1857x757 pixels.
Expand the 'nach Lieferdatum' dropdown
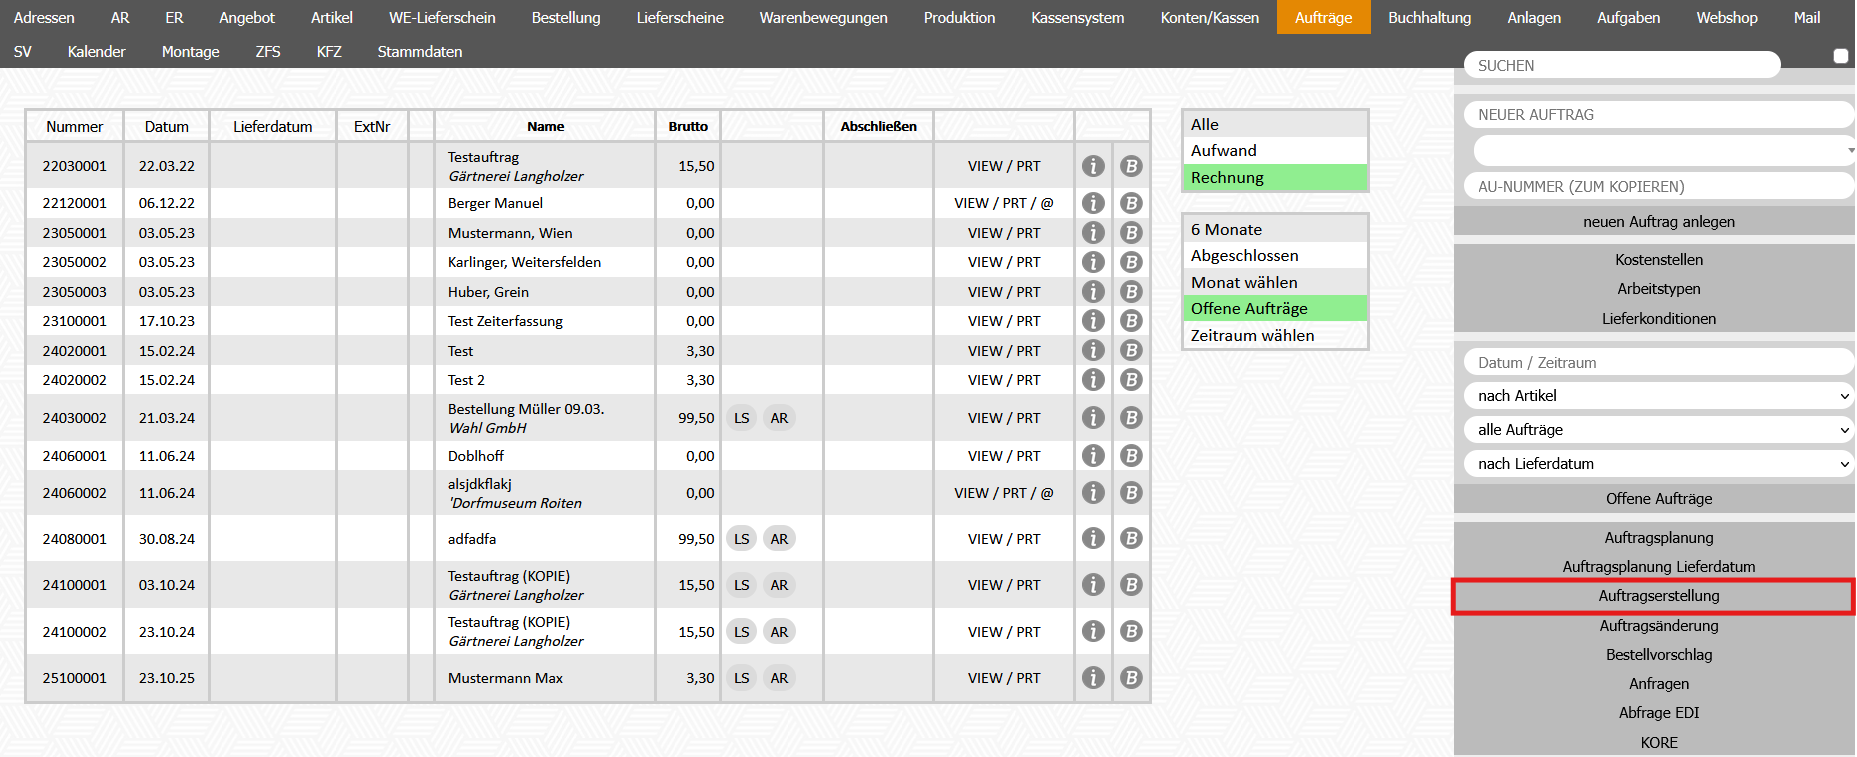1659,464
